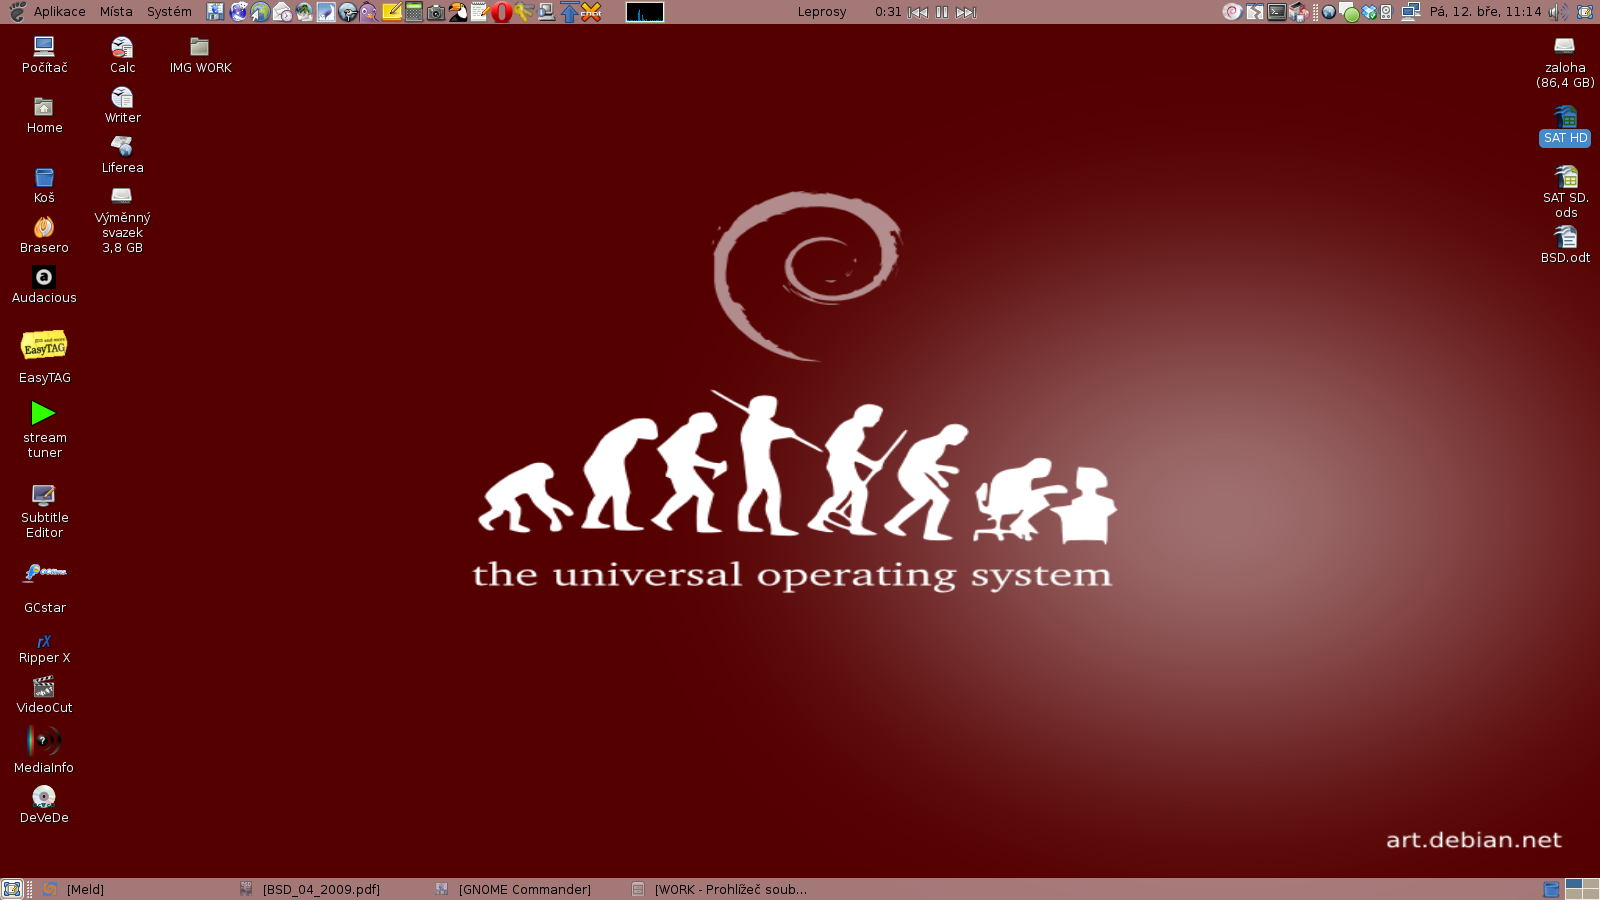The width and height of the screenshot is (1600, 900).
Task: Open the system monitor graph applet
Action: pyautogui.click(x=645, y=12)
